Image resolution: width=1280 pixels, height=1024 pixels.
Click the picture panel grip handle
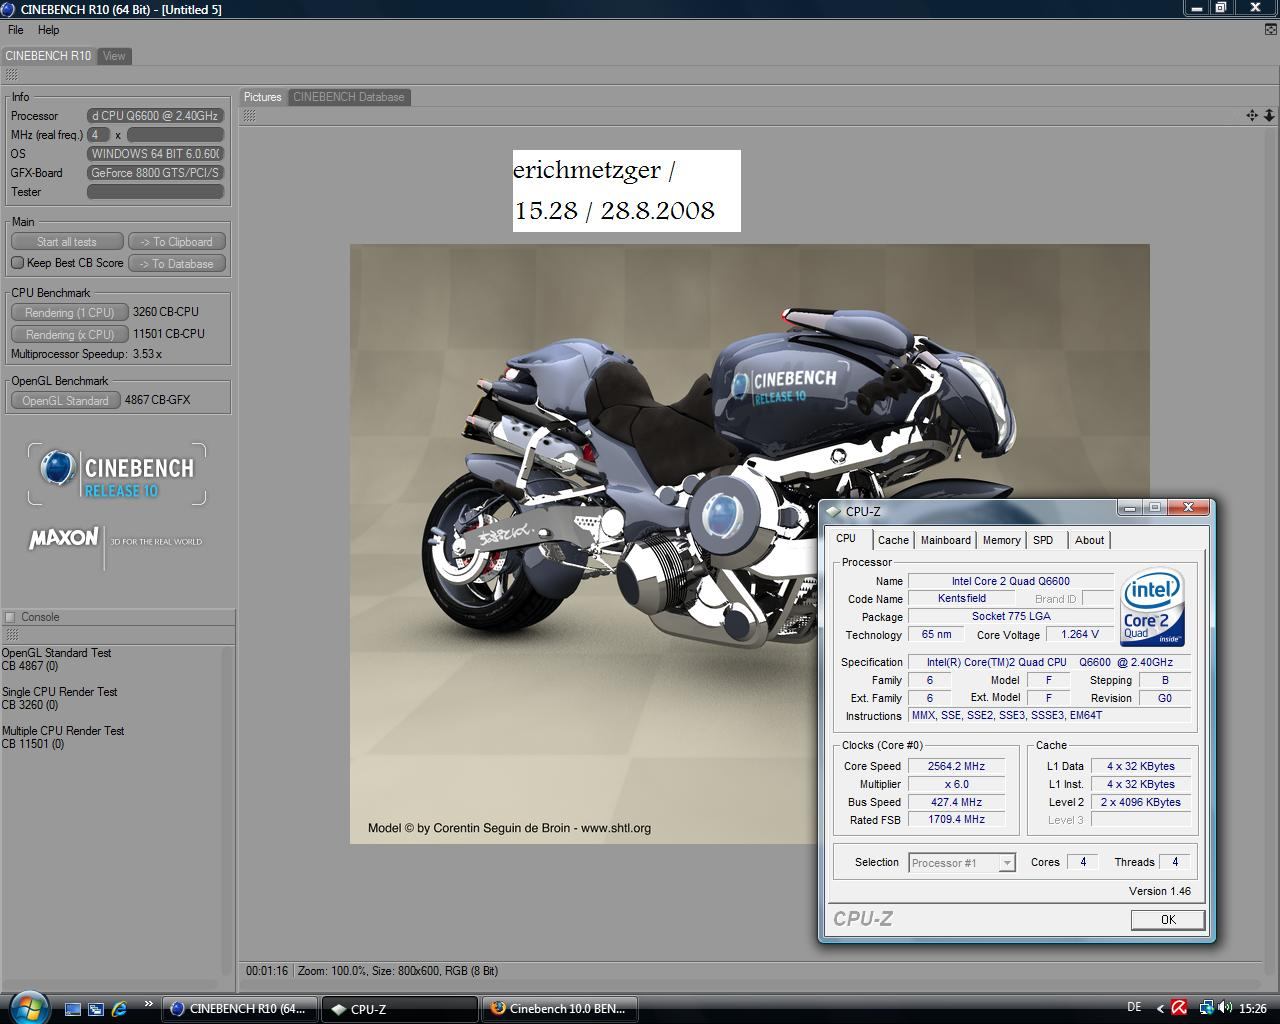pos(250,116)
